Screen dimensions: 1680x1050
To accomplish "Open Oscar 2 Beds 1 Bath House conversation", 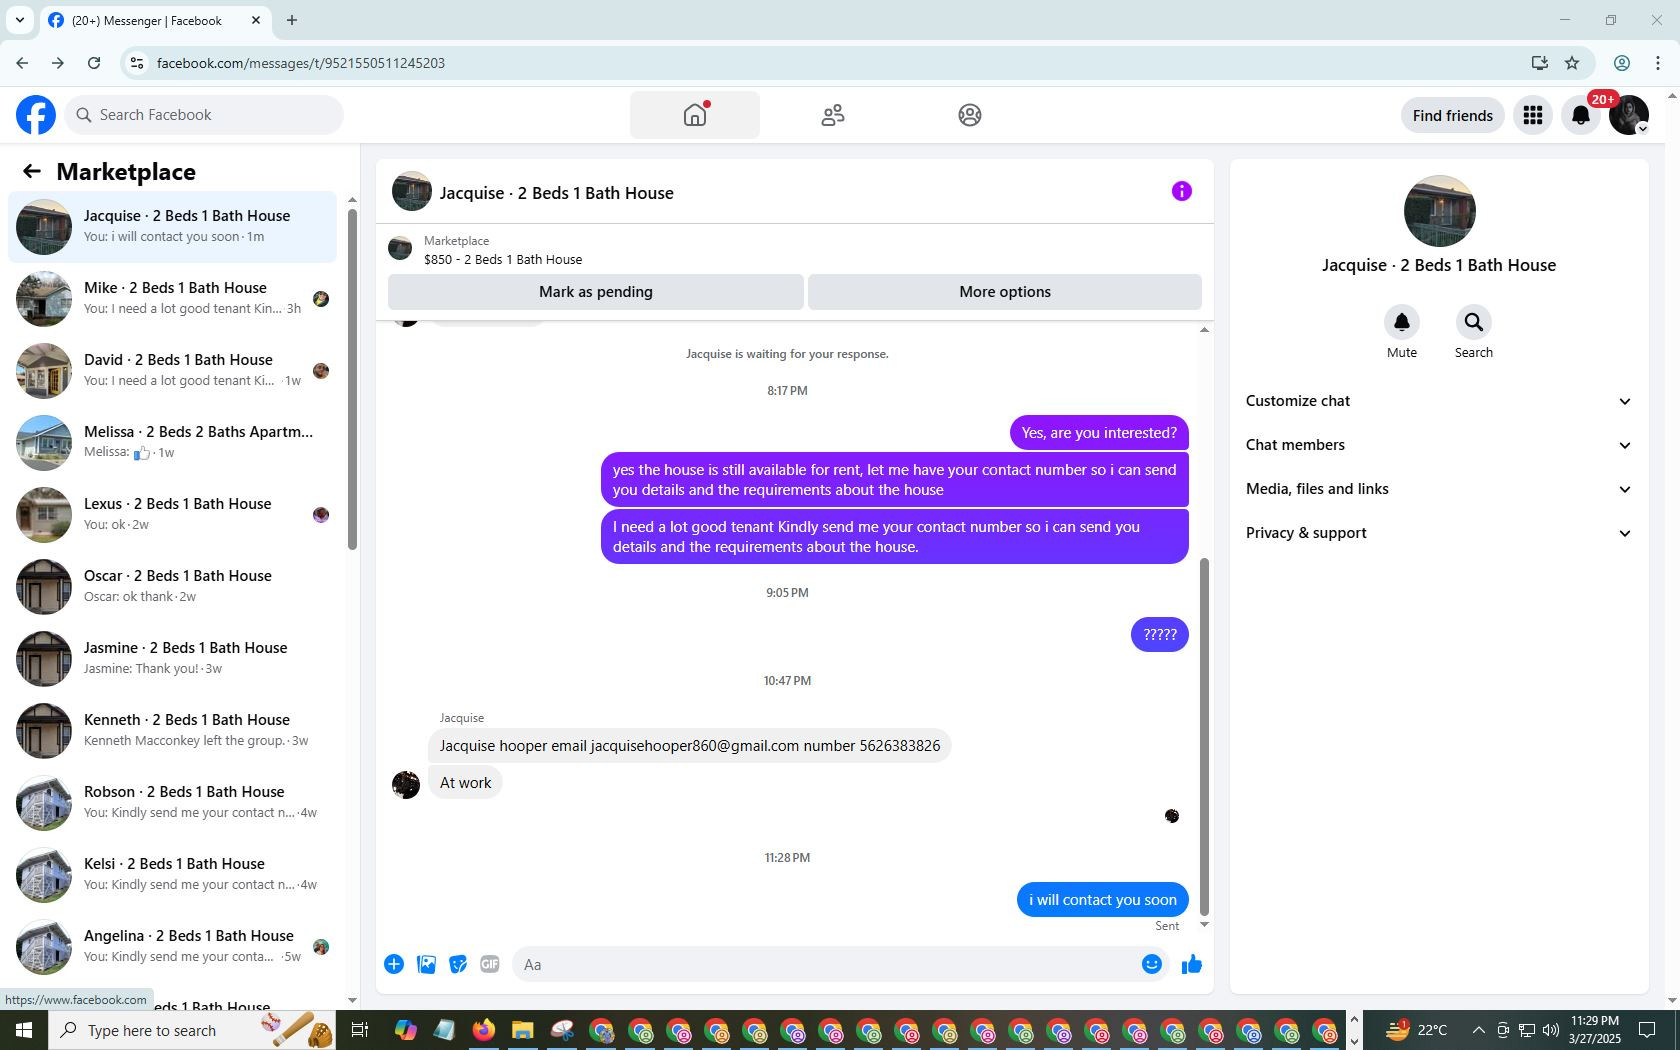I will tap(172, 587).
